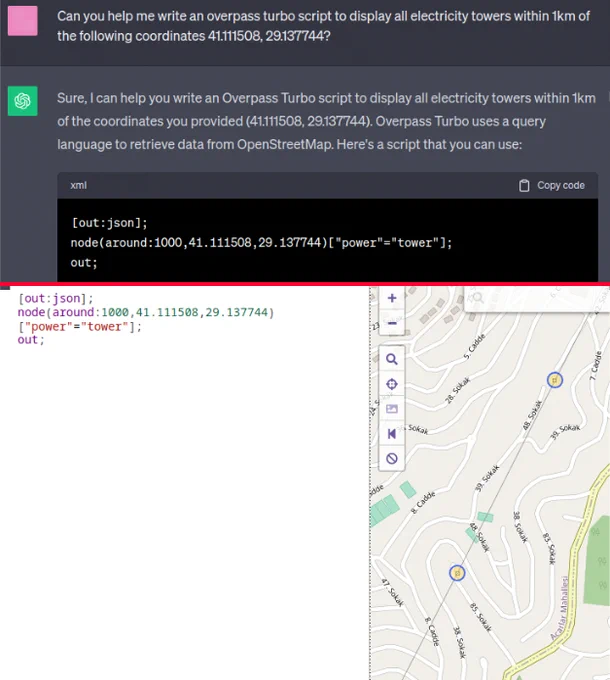Click the ["power"="tower"]; editor line
The height and width of the screenshot is (680, 610).
80,326
